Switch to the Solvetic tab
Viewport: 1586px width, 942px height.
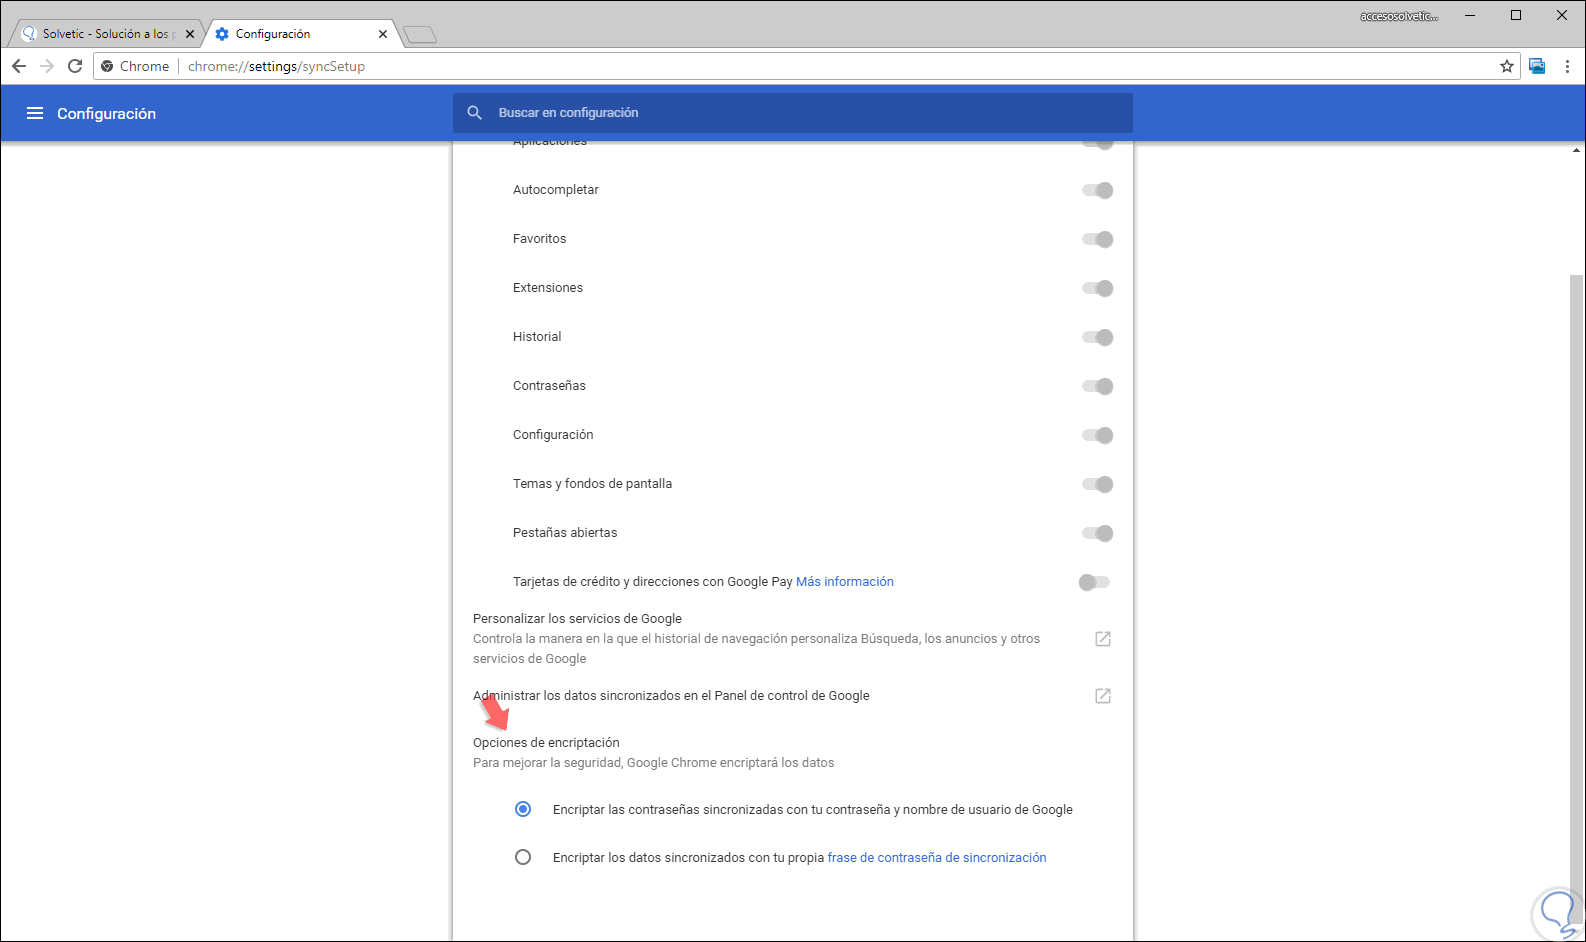[108, 34]
